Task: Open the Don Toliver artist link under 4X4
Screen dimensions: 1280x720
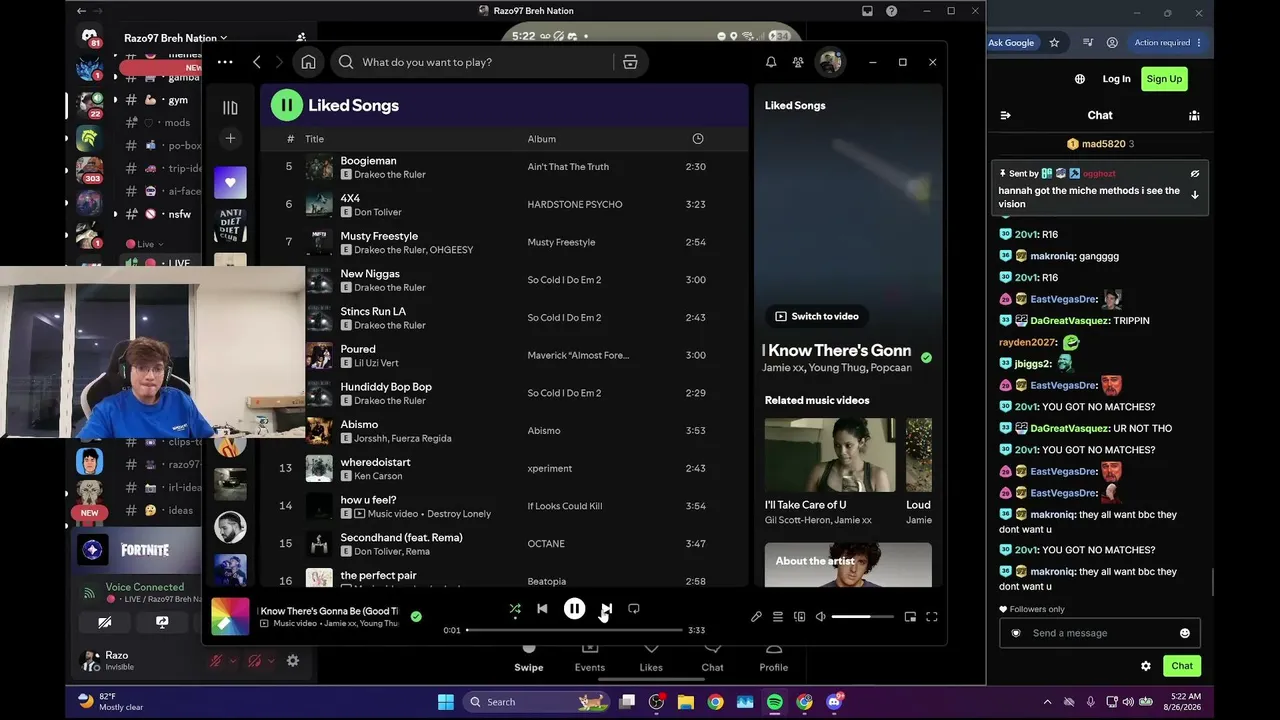Action: tap(378, 212)
